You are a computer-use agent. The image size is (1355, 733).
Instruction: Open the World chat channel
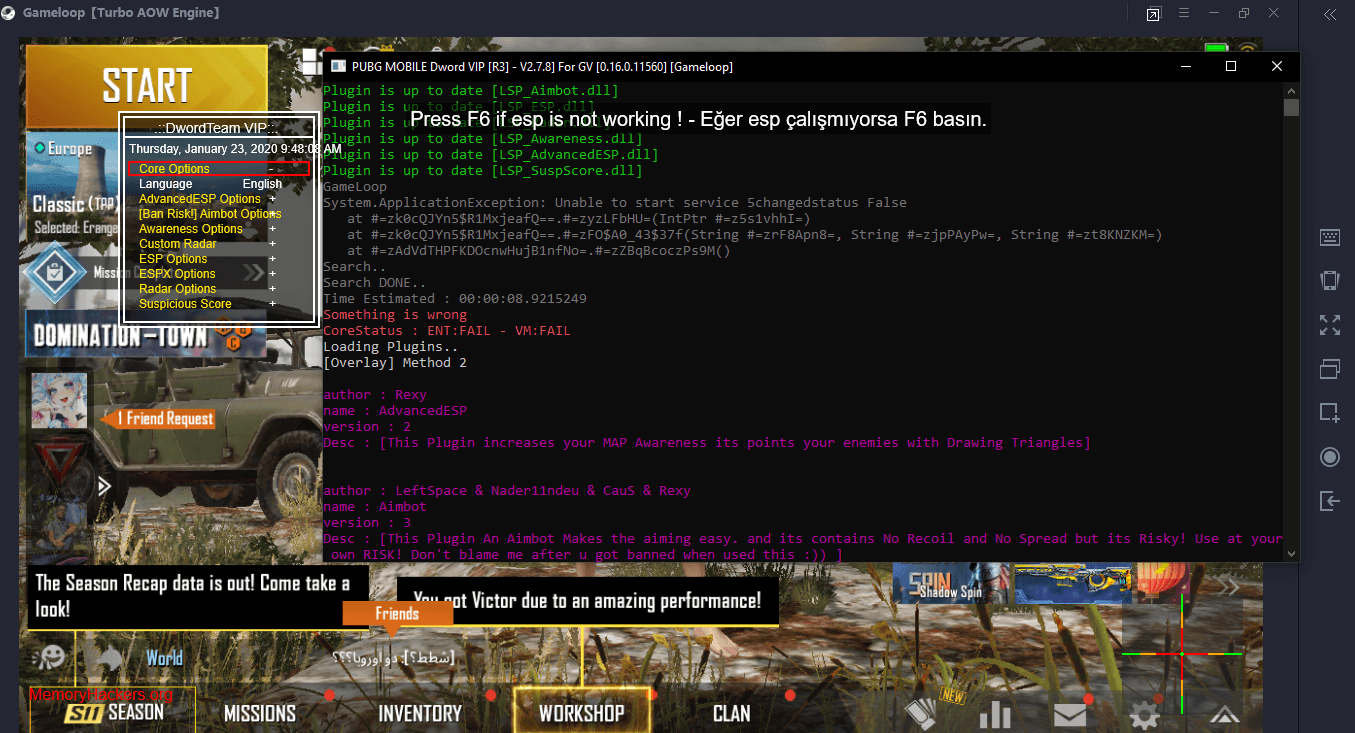[x=164, y=657]
